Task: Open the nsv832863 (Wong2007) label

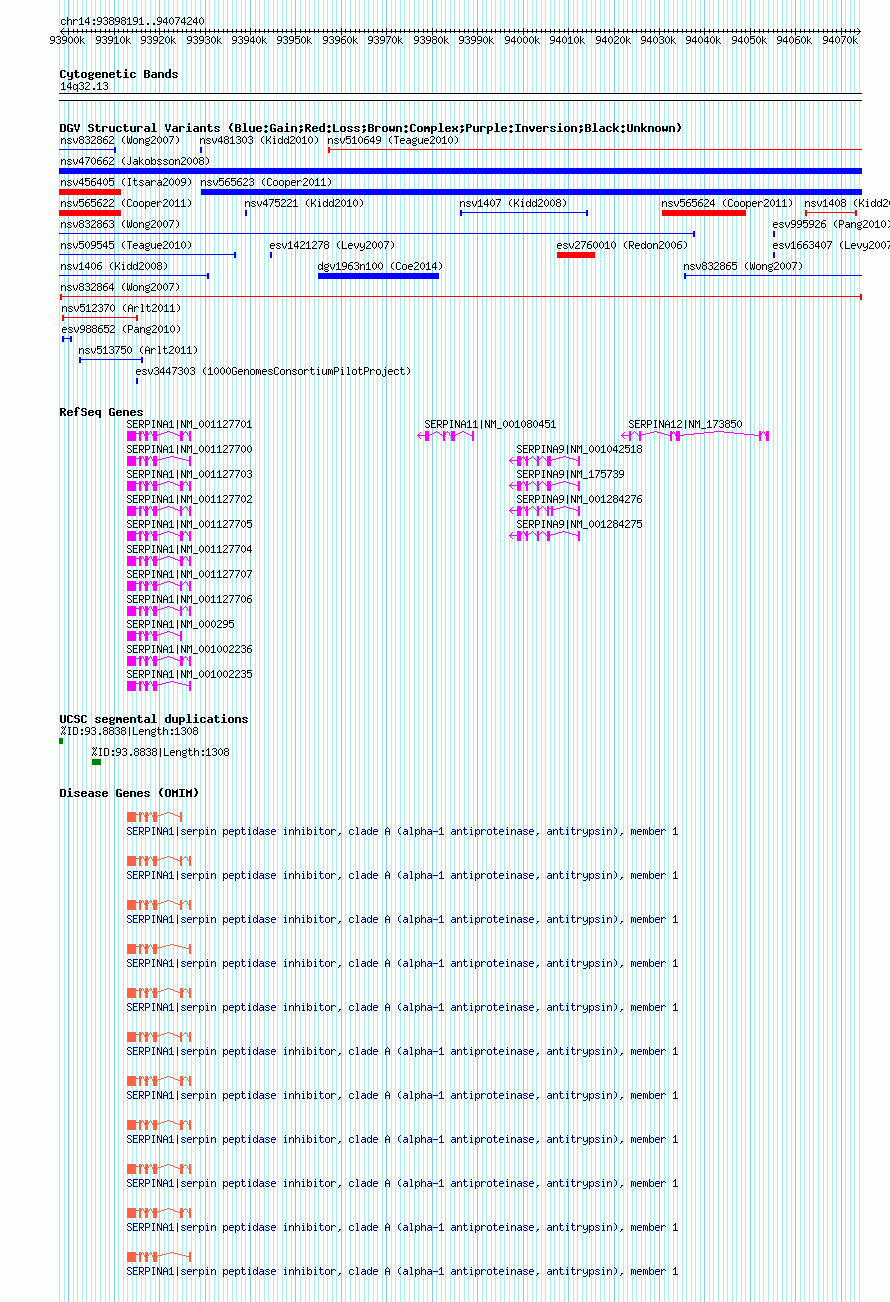Action: click(x=120, y=224)
